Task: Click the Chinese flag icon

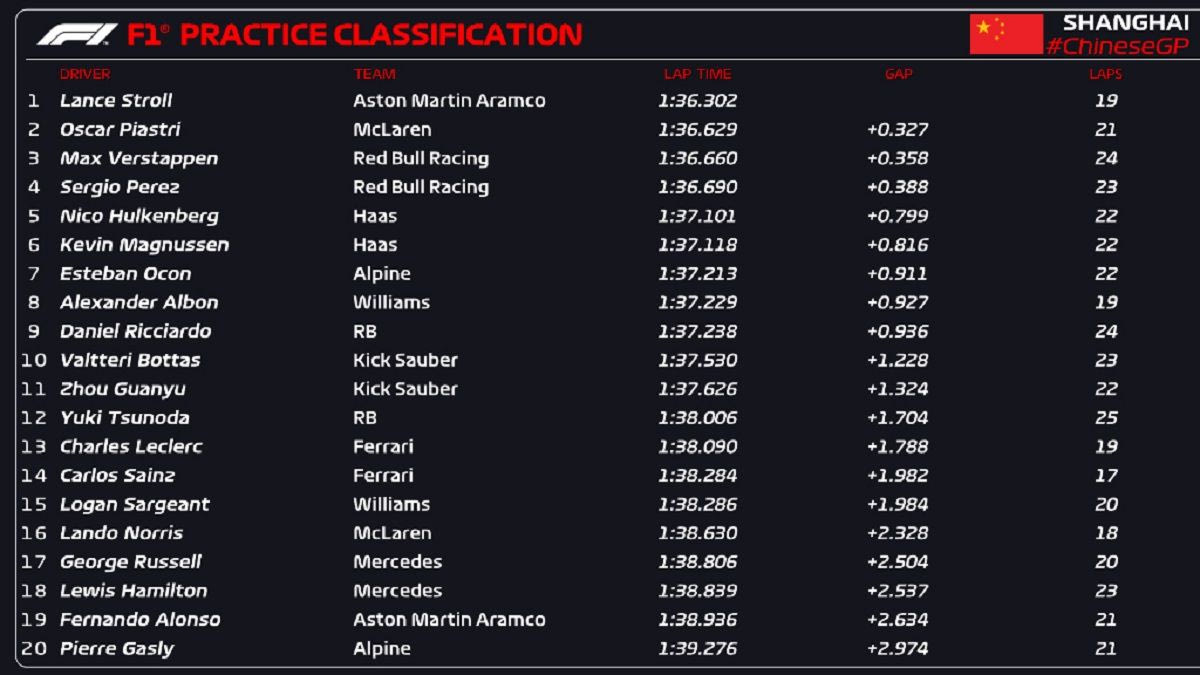Action: (1005, 33)
